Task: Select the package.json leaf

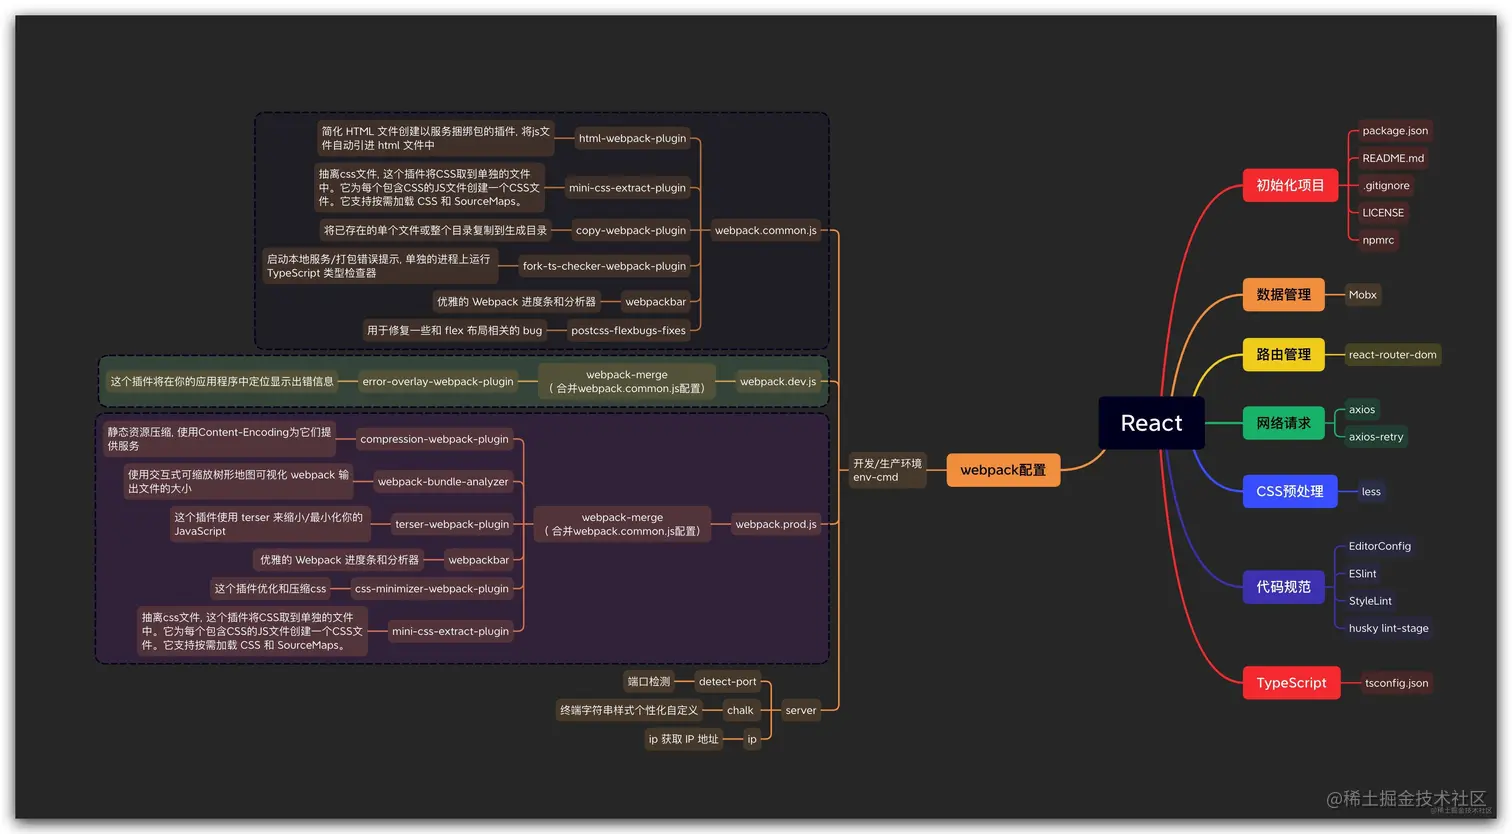Action: [1395, 131]
